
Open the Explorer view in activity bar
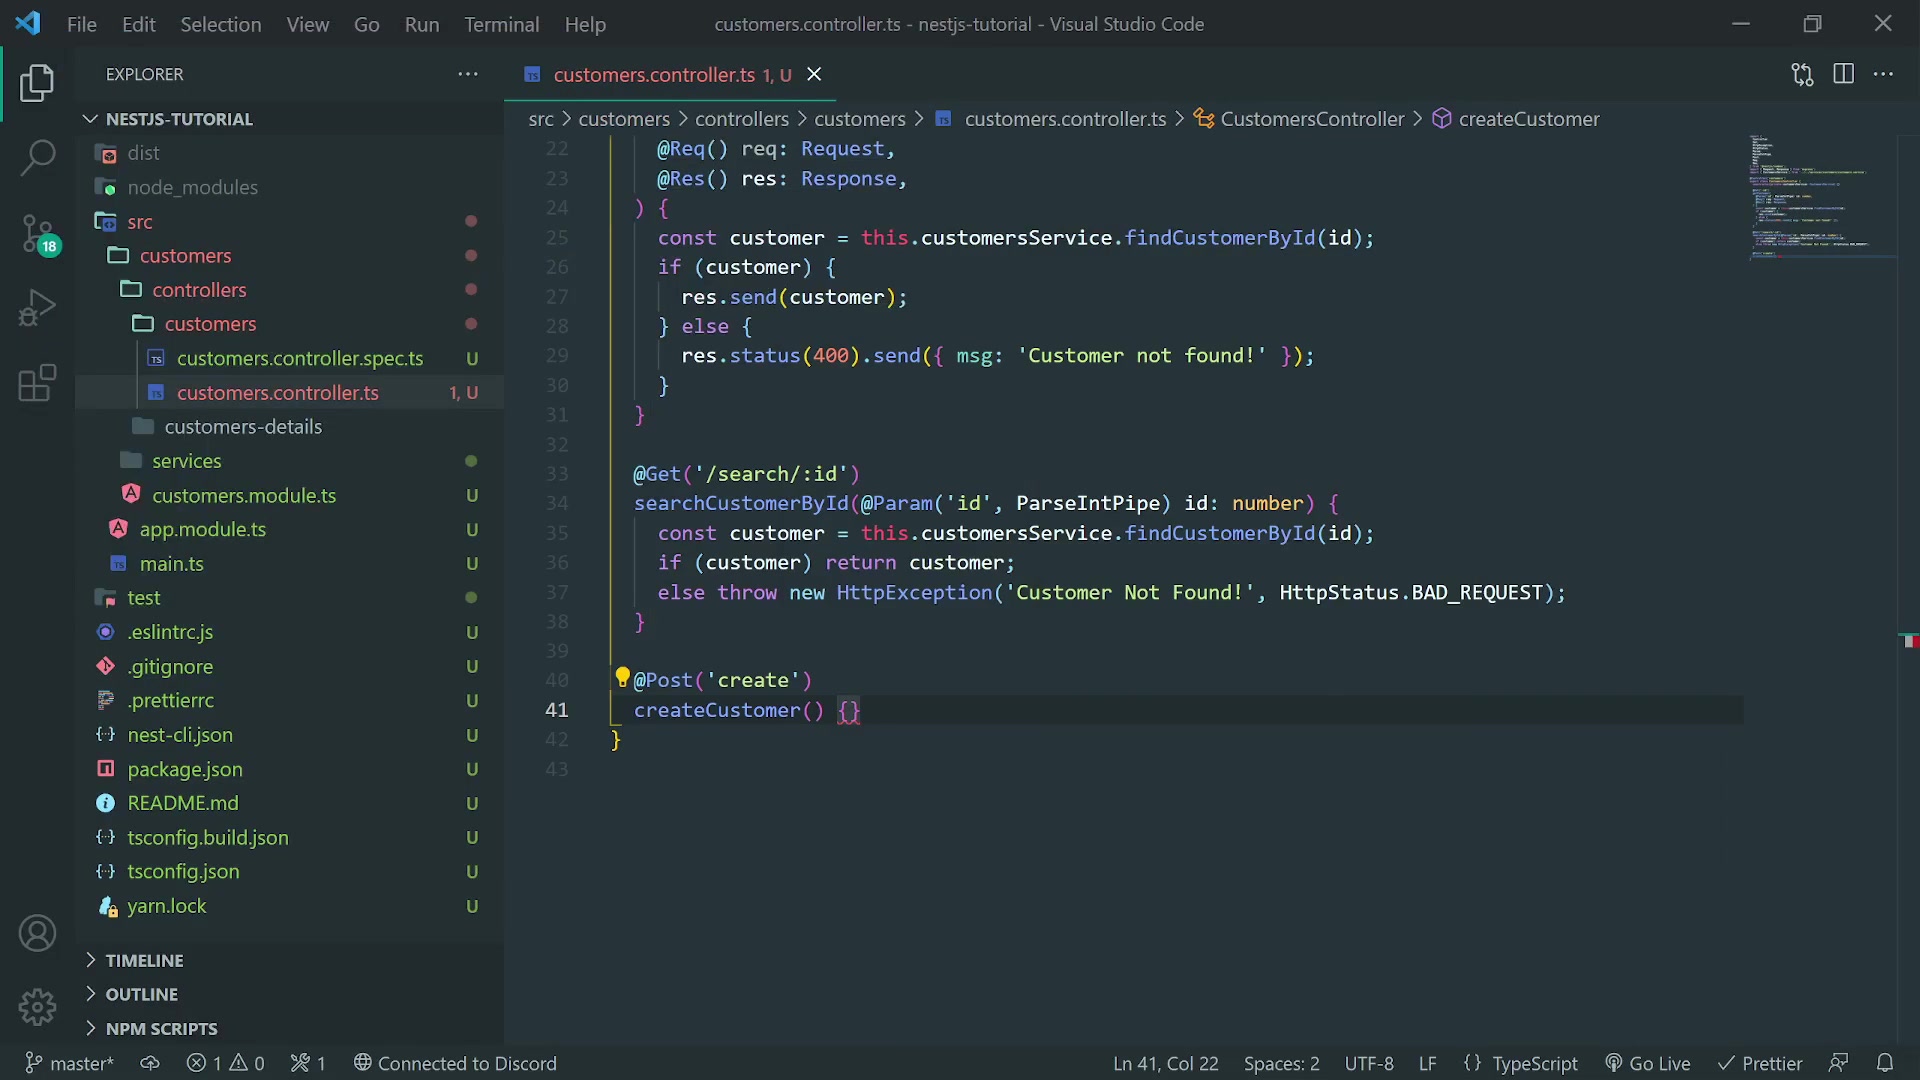[x=37, y=83]
